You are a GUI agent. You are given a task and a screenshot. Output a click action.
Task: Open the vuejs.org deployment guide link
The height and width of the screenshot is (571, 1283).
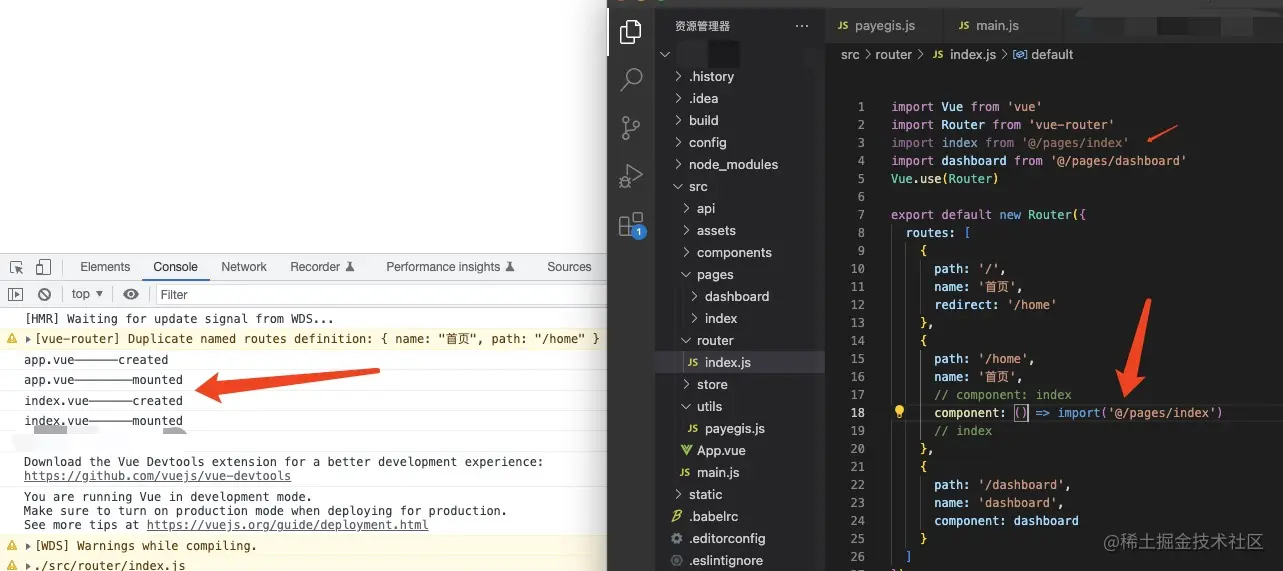click(x=287, y=524)
